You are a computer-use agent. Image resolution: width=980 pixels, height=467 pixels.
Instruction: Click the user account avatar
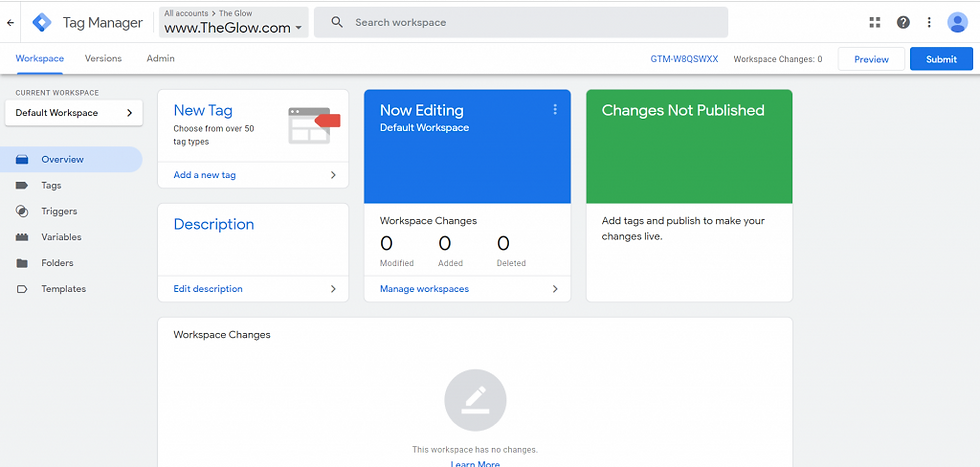coord(957,23)
